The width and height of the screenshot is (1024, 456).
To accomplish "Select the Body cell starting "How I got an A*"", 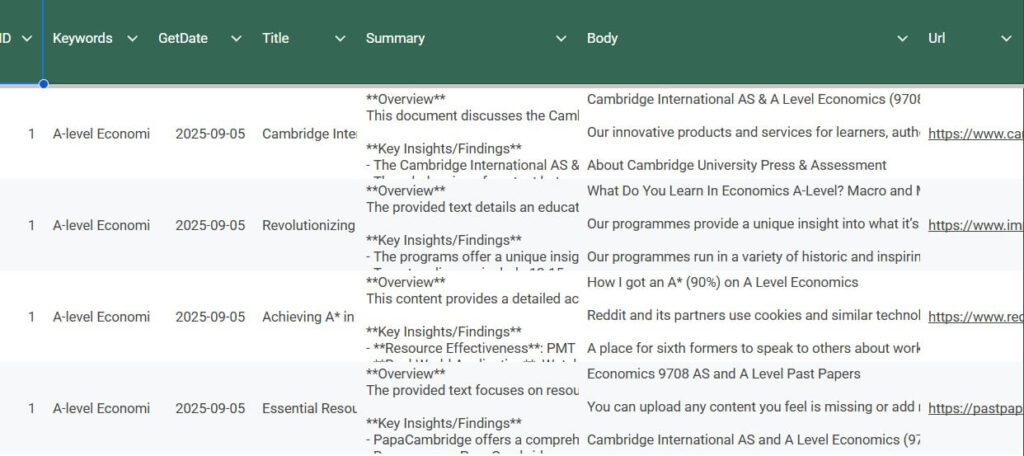I will 722,282.
